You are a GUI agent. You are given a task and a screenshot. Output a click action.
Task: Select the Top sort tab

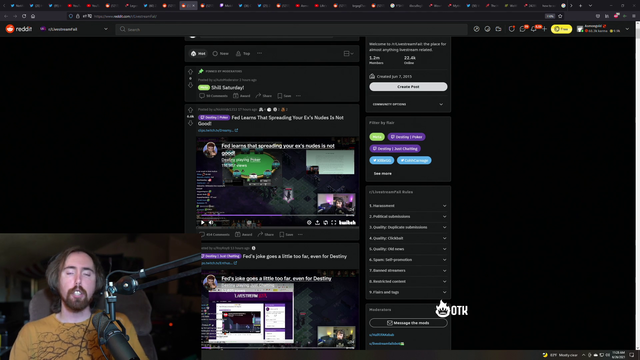[243, 53]
